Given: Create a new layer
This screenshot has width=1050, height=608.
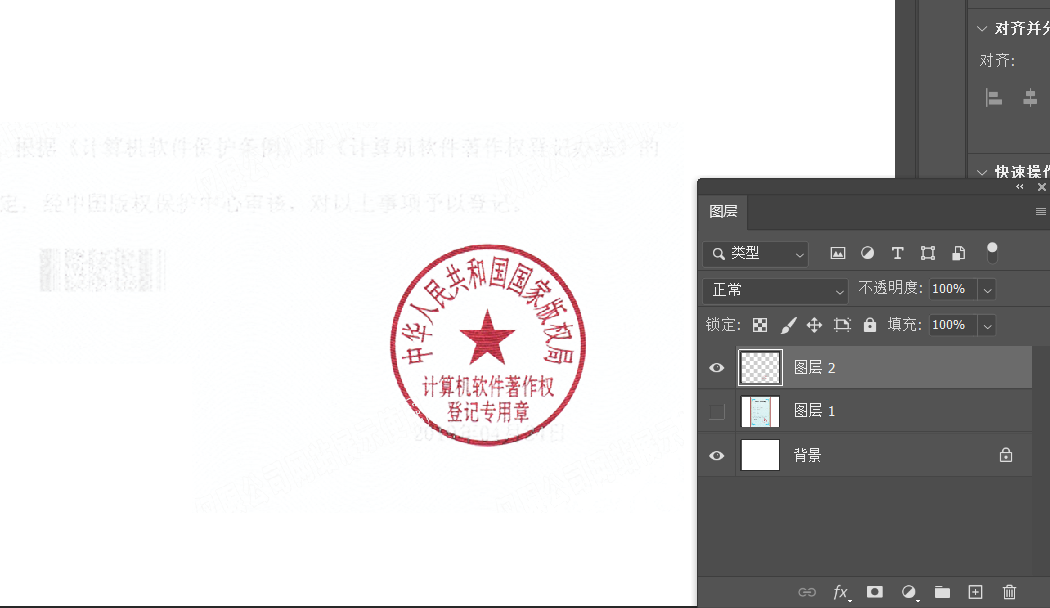Looking at the screenshot, I should pos(976,592).
